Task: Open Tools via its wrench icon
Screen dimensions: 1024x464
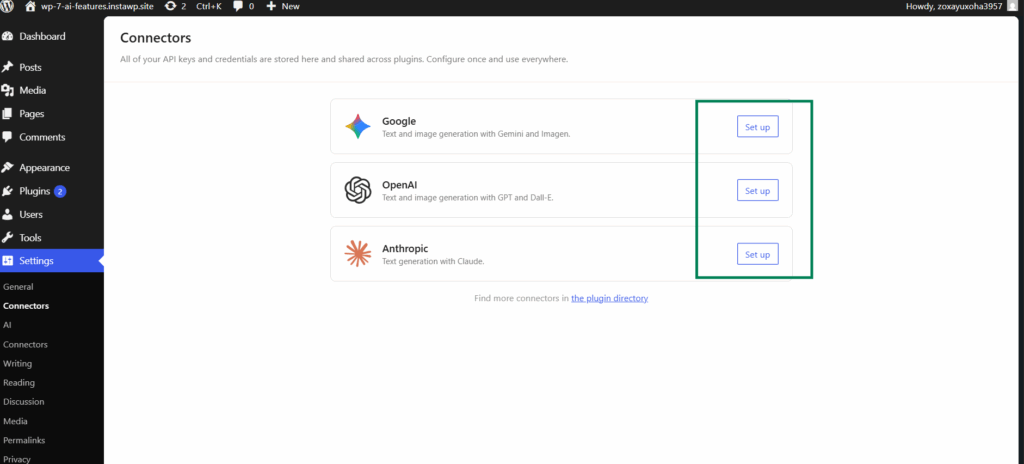Action: [8, 238]
